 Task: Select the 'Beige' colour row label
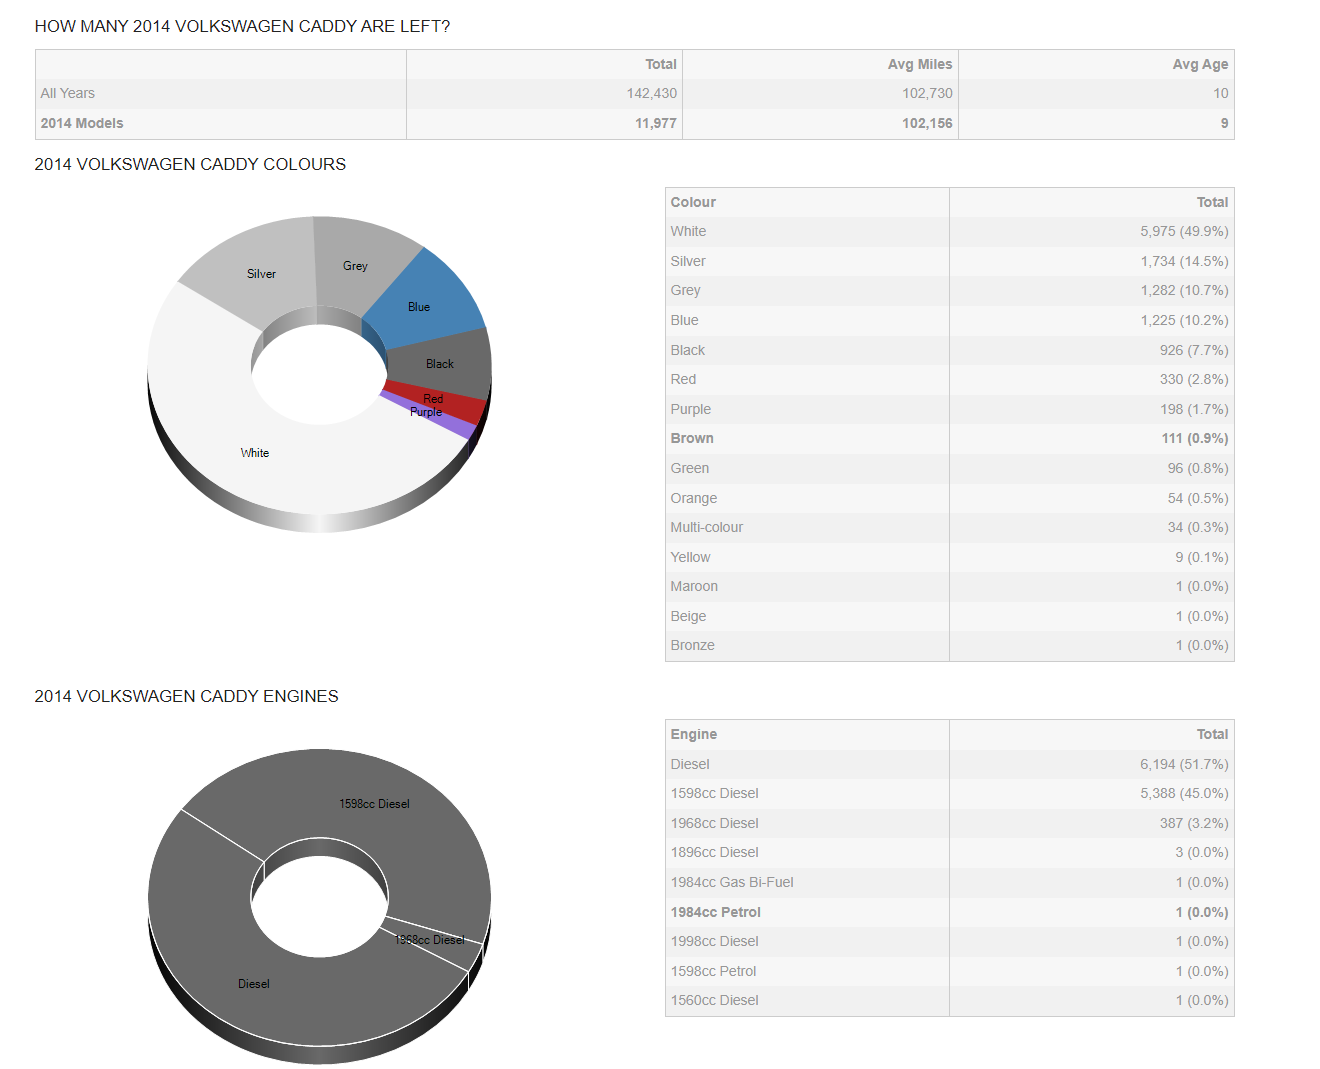[688, 616]
